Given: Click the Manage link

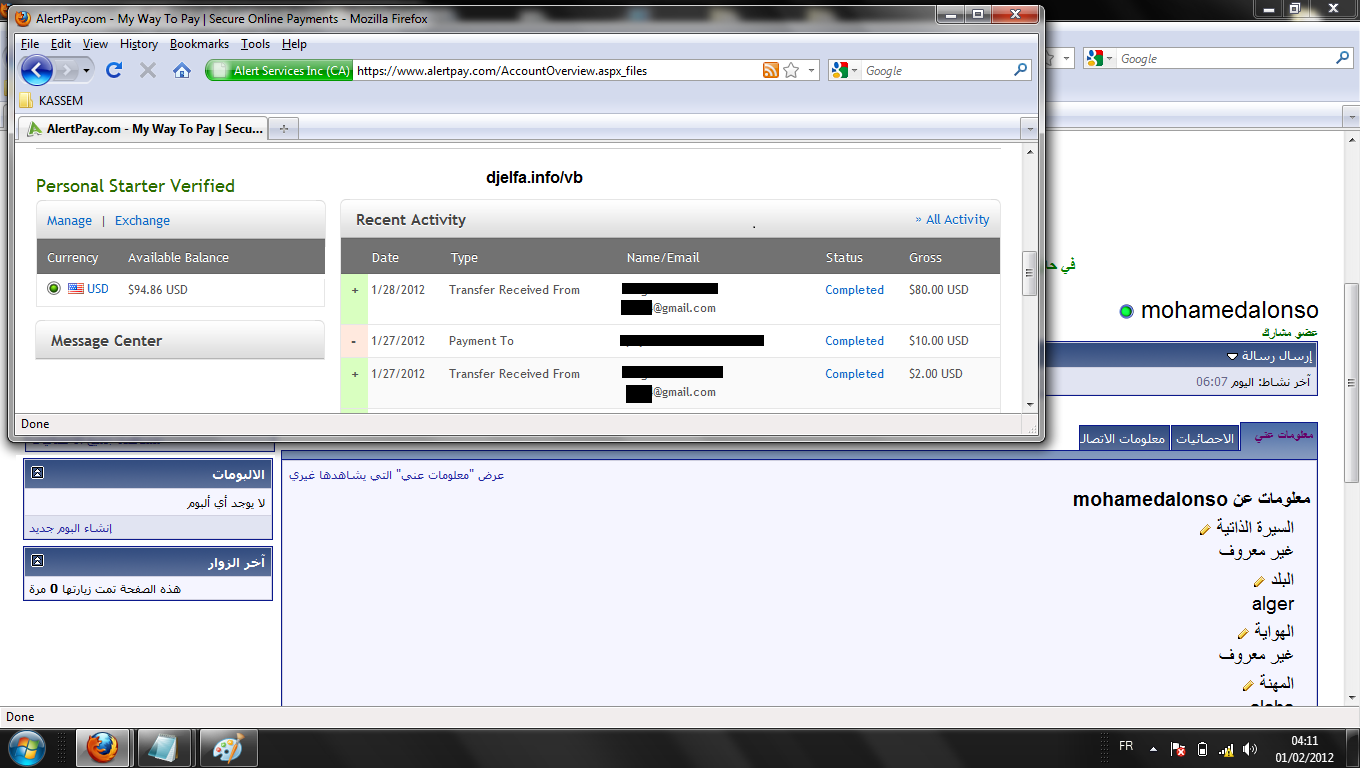Looking at the screenshot, I should coord(69,221).
